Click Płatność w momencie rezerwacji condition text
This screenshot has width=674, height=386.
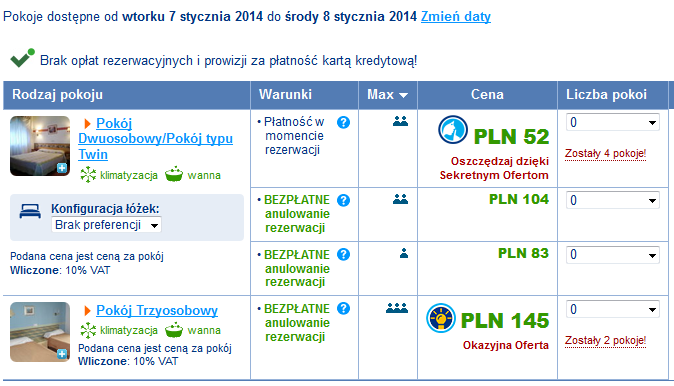[294, 136]
